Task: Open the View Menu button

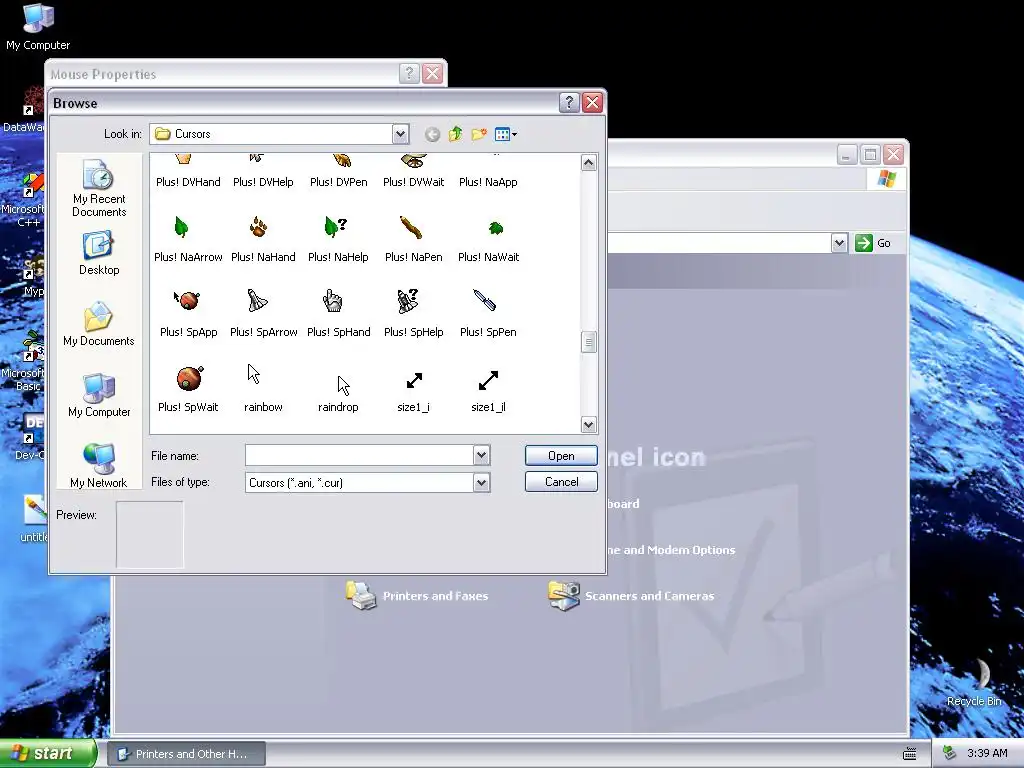Action: tap(505, 135)
